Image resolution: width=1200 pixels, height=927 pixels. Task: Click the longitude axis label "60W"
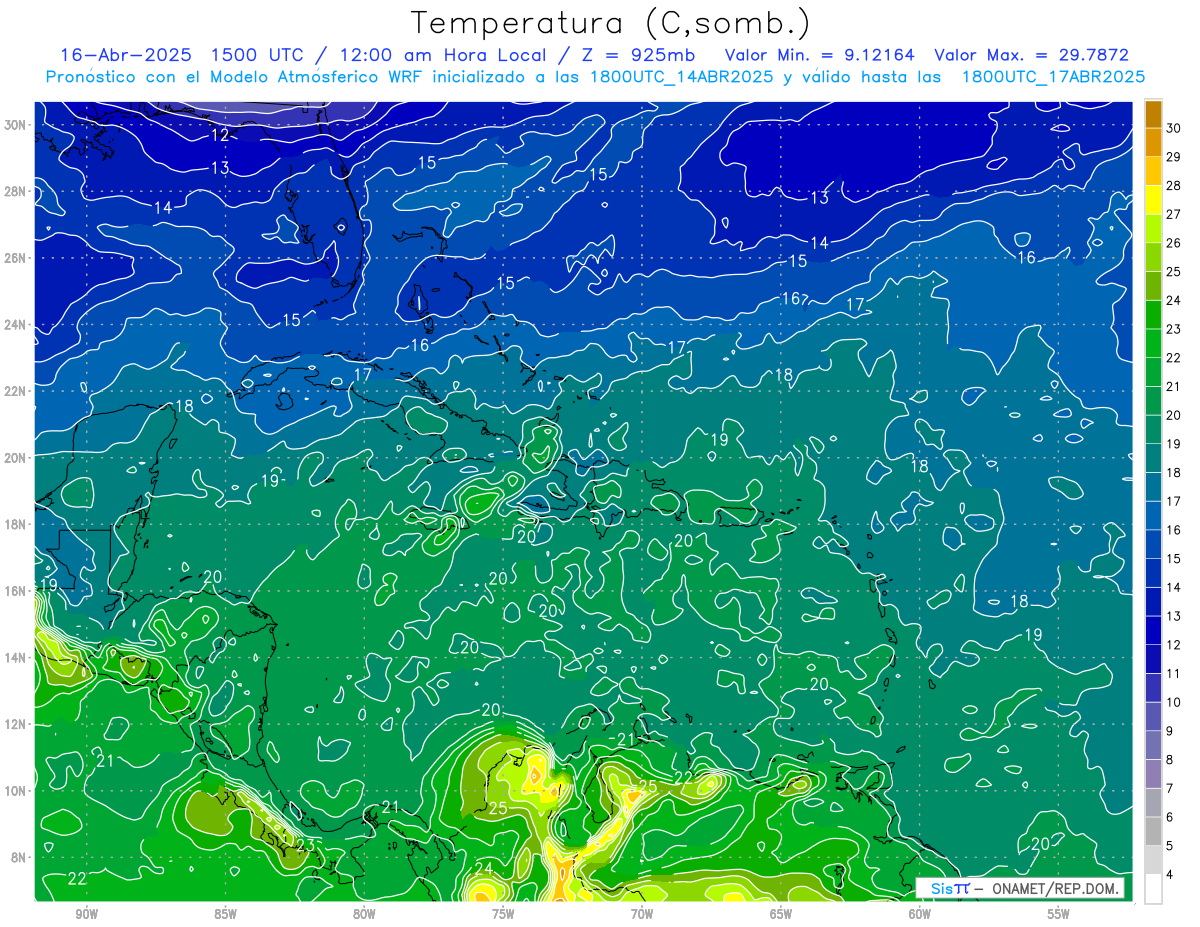(920, 914)
